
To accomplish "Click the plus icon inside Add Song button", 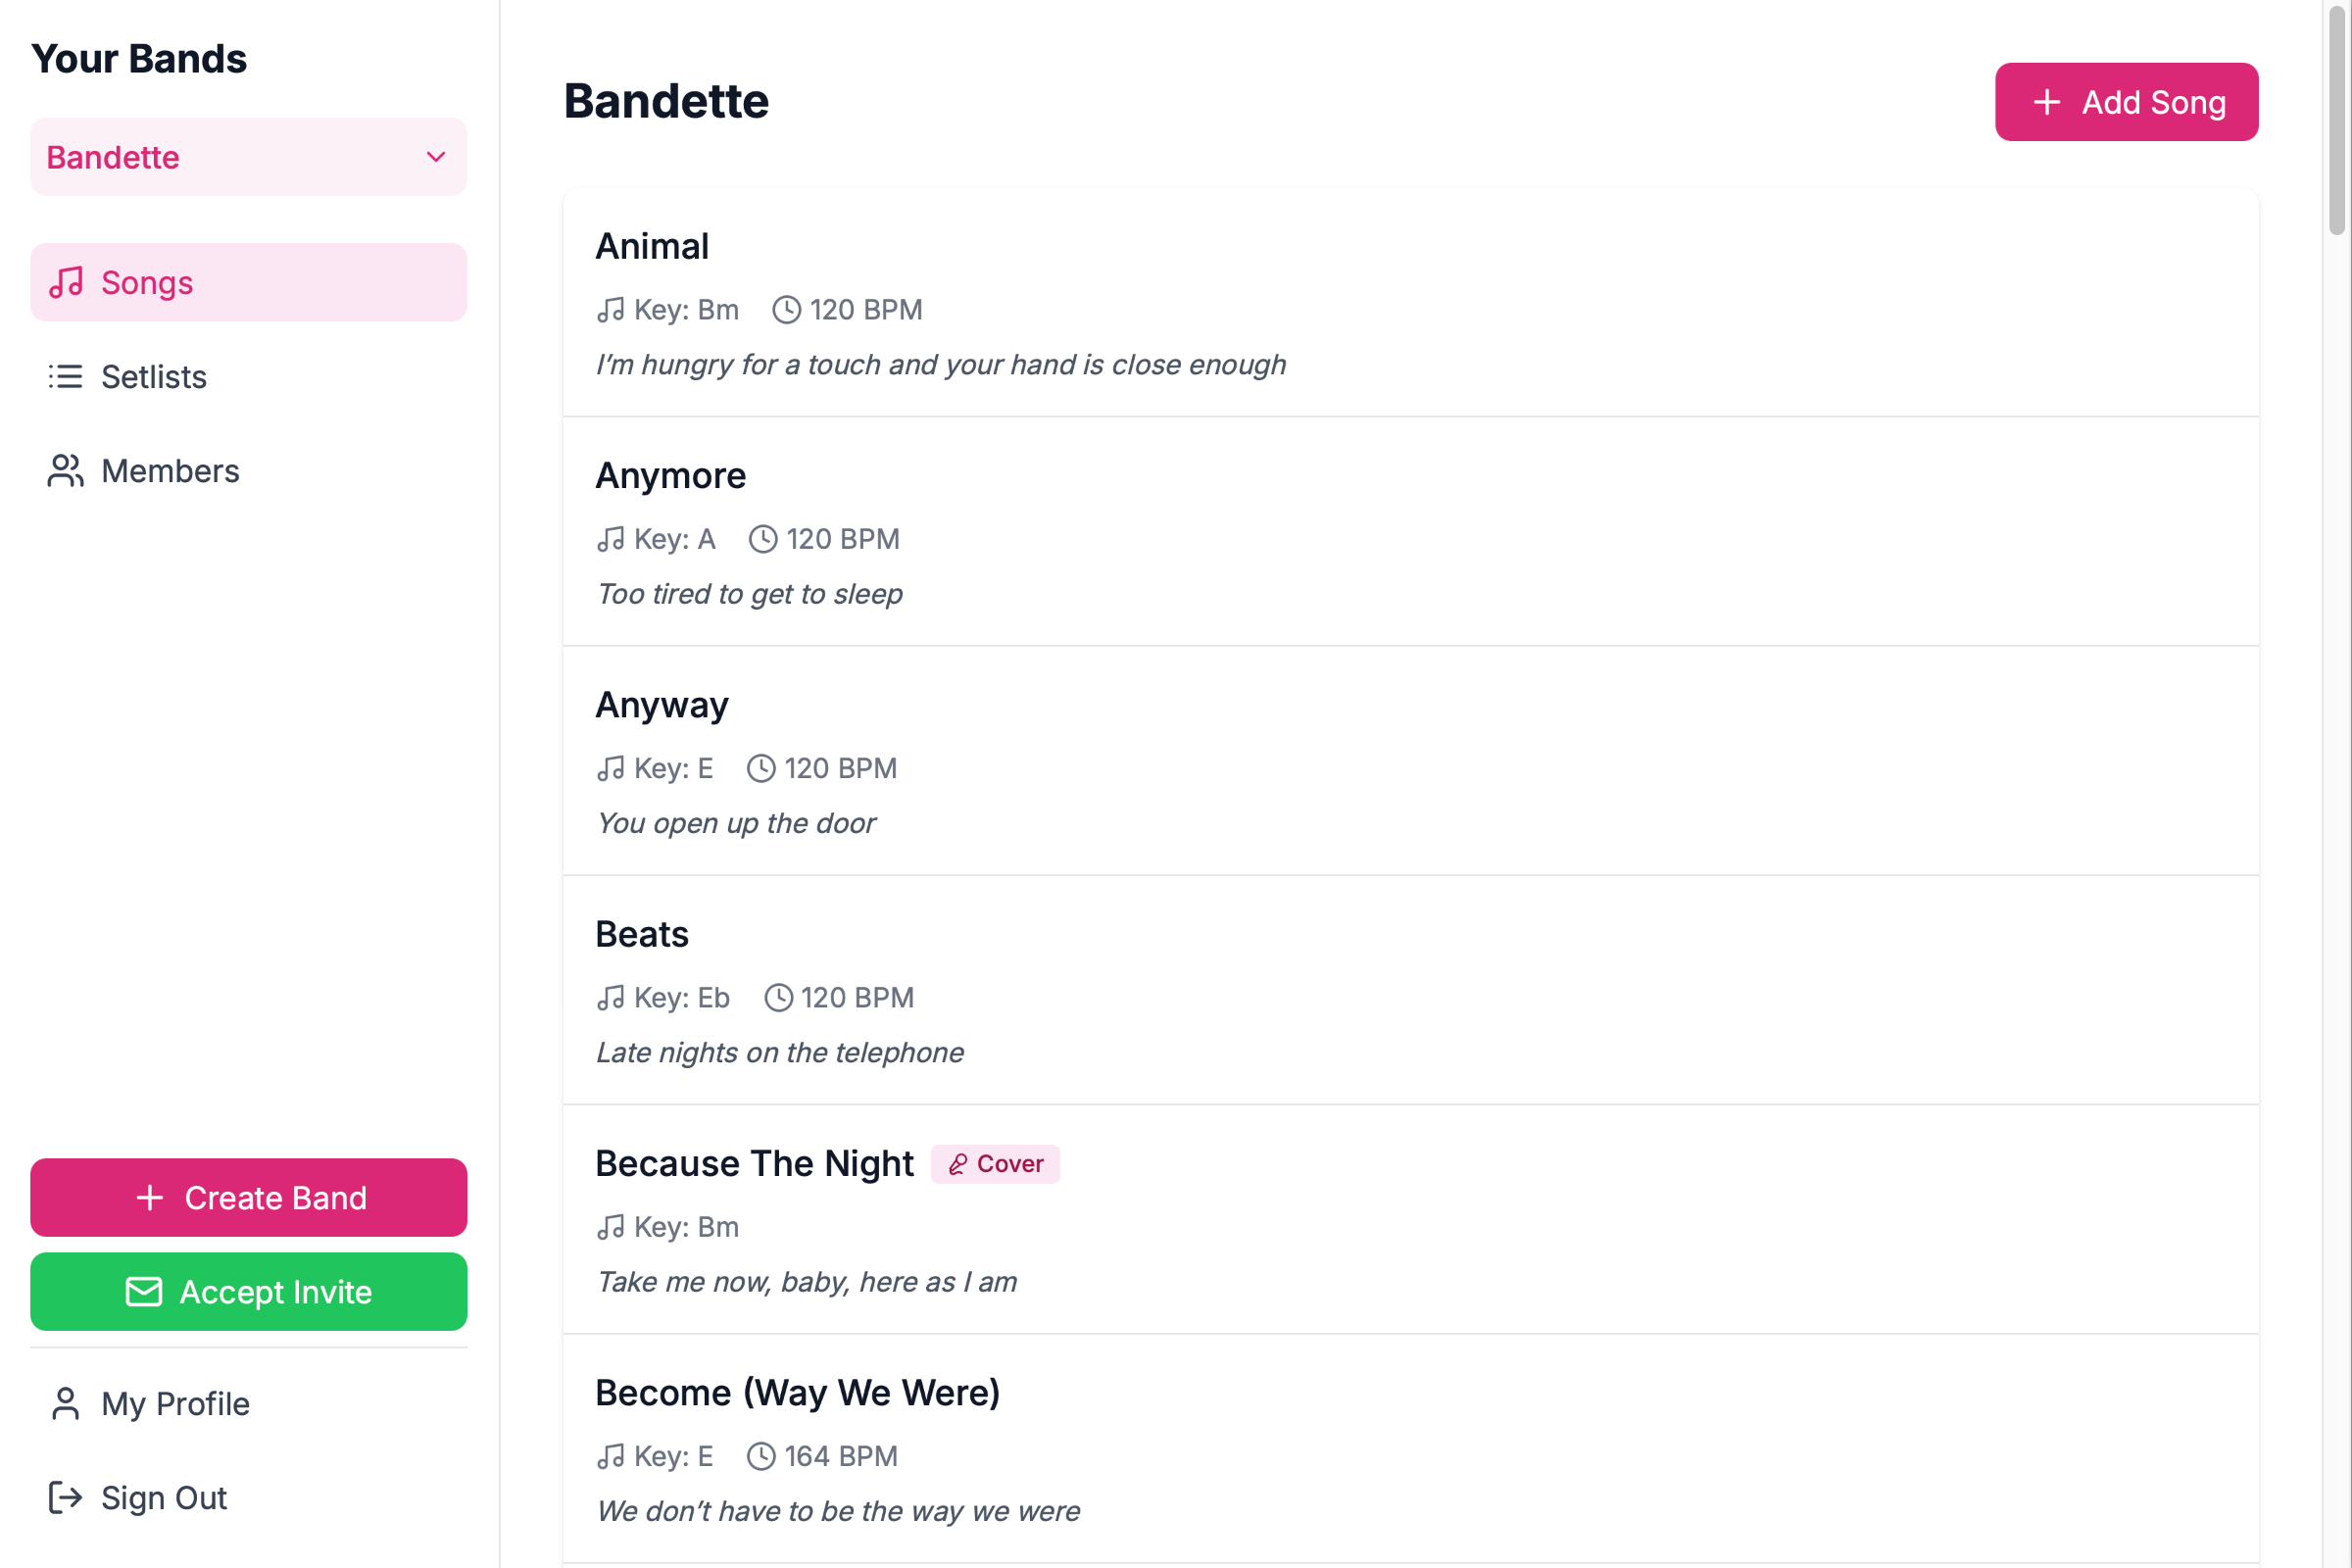I will tap(2047, 101).
